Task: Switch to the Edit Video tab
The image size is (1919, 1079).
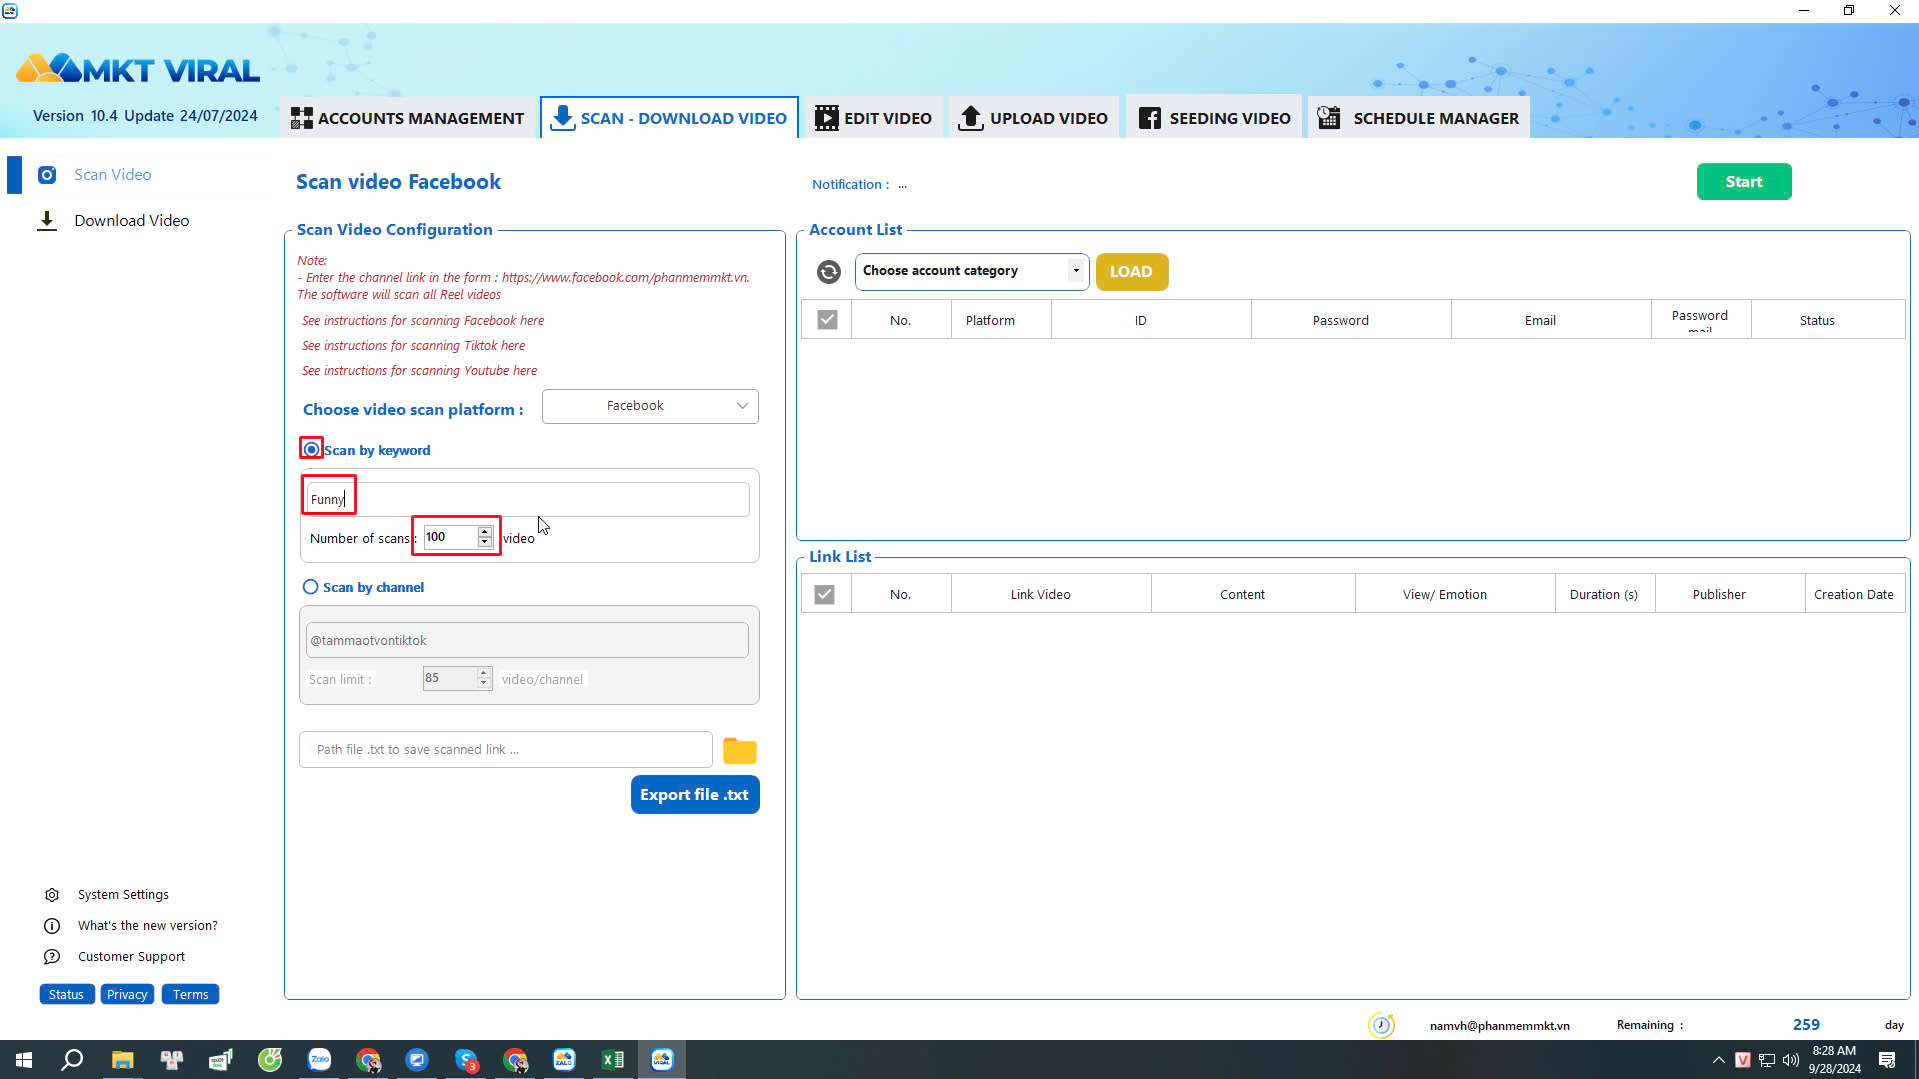Action: pyautogui.click(x=873, y=118)
